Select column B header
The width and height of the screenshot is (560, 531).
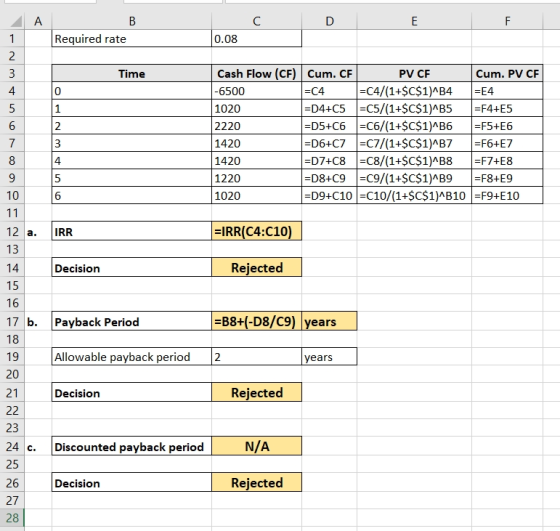pos(132,21)
